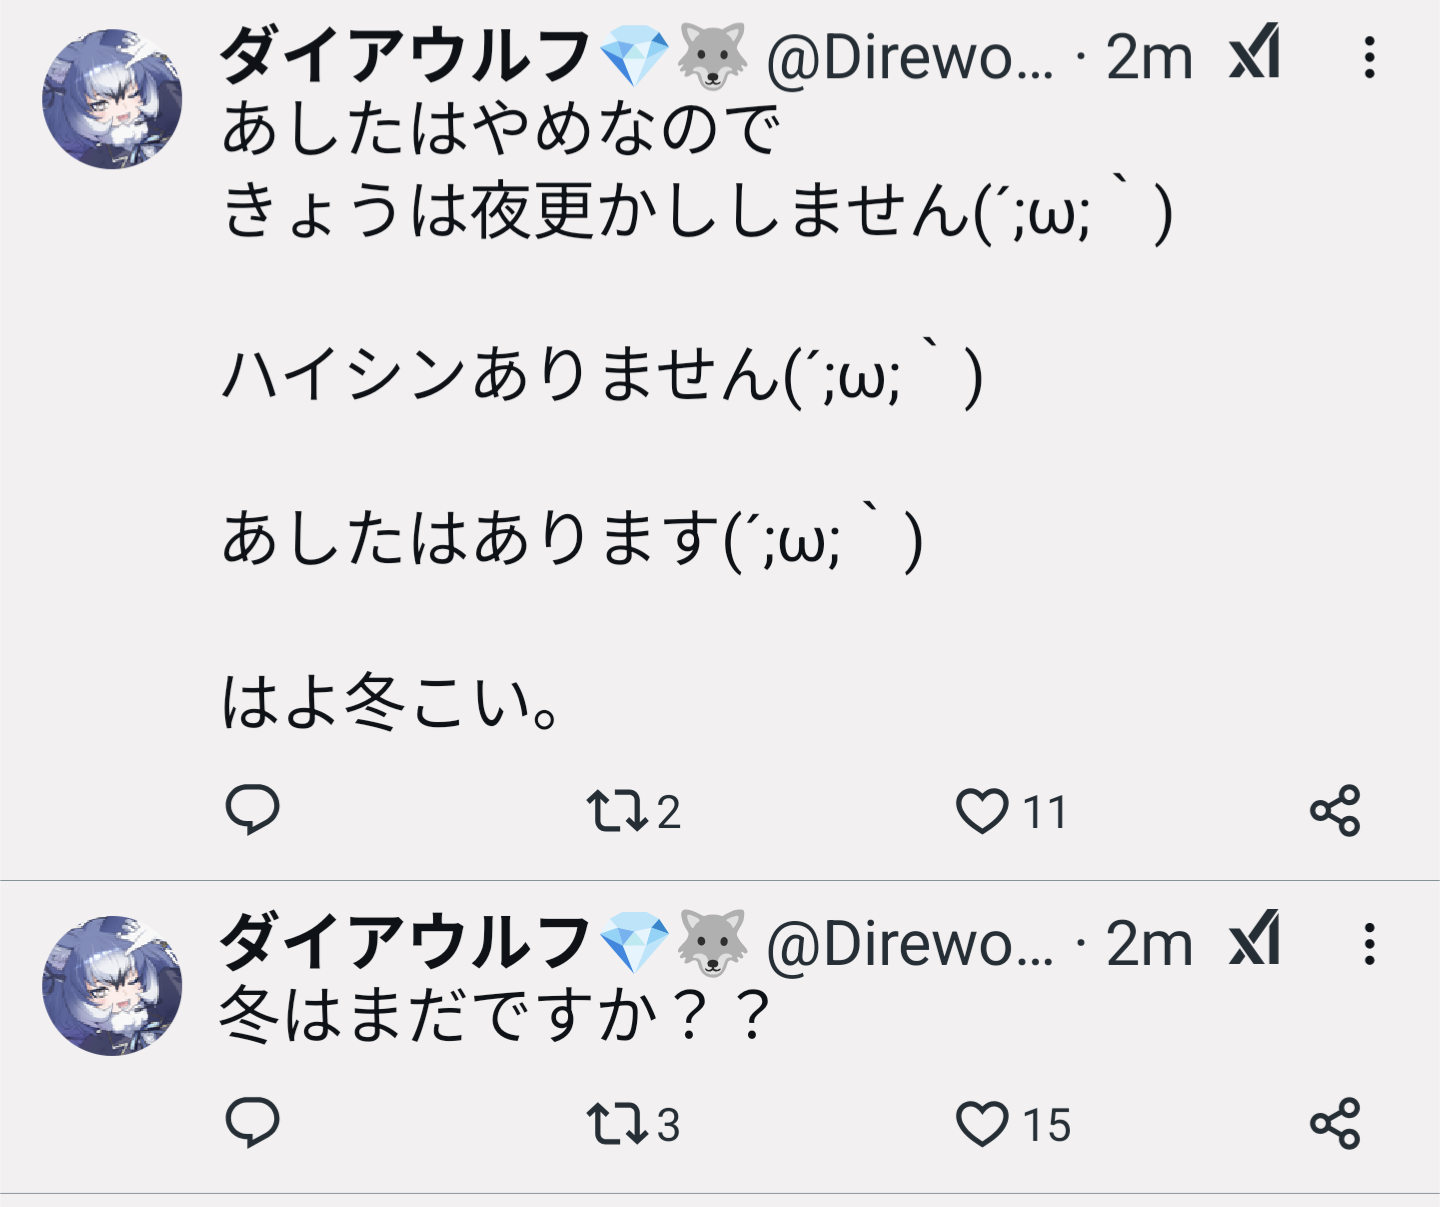Retweet the second tweet with 3 retweets
Viewport: 1440px width, 1207px height.
coord(634,1123)
